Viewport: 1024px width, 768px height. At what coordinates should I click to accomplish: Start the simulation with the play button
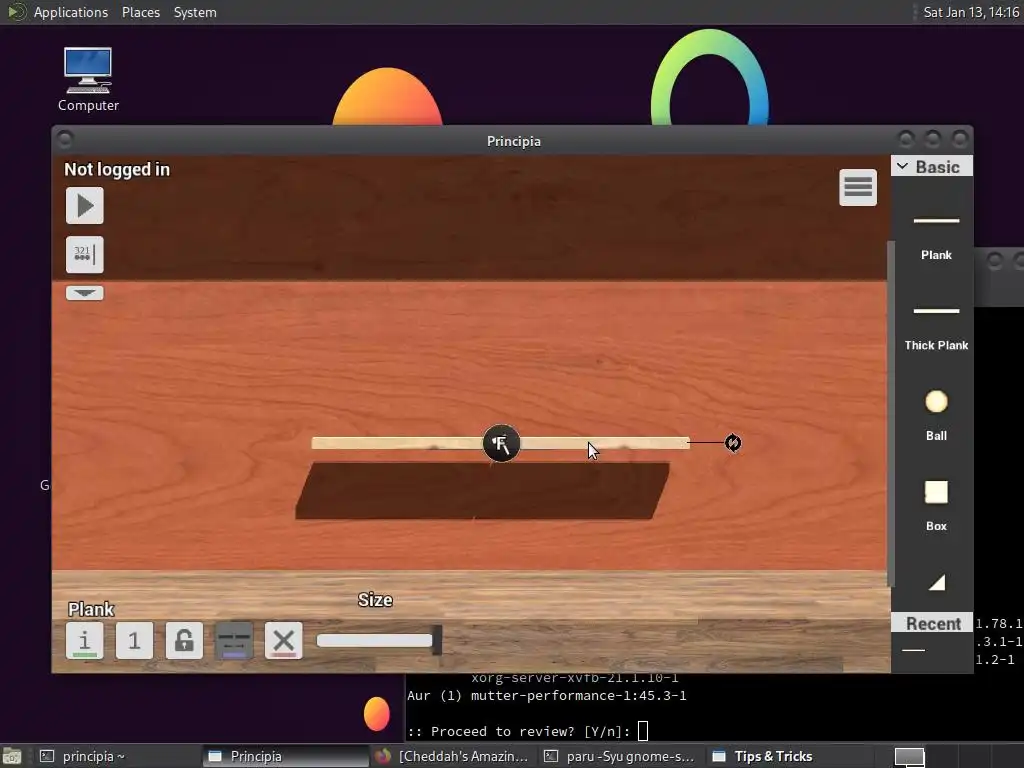[85, 206]
